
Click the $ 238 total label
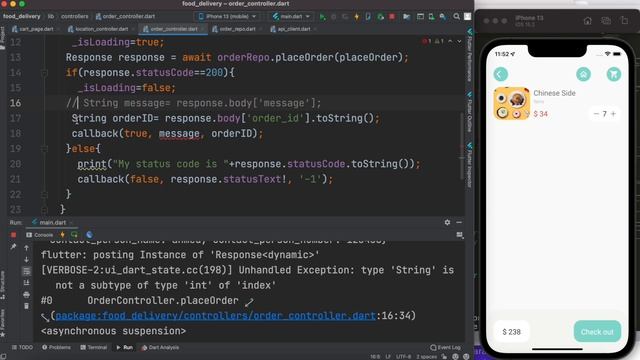click(511, 332)
